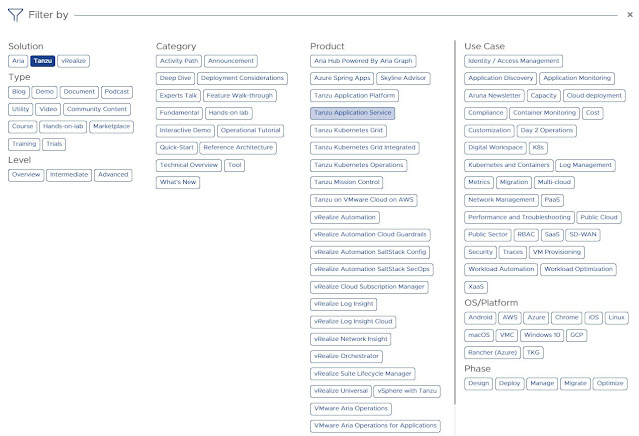Viewport: 639px width, 436px height.
Task: Choose the Course type tag
Action: [x=22, y=127]
